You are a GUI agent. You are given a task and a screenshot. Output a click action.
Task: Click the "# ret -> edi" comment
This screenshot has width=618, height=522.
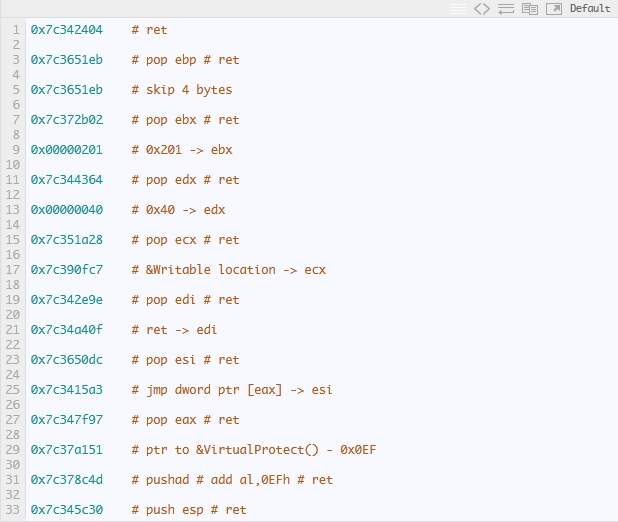[174, 330]
